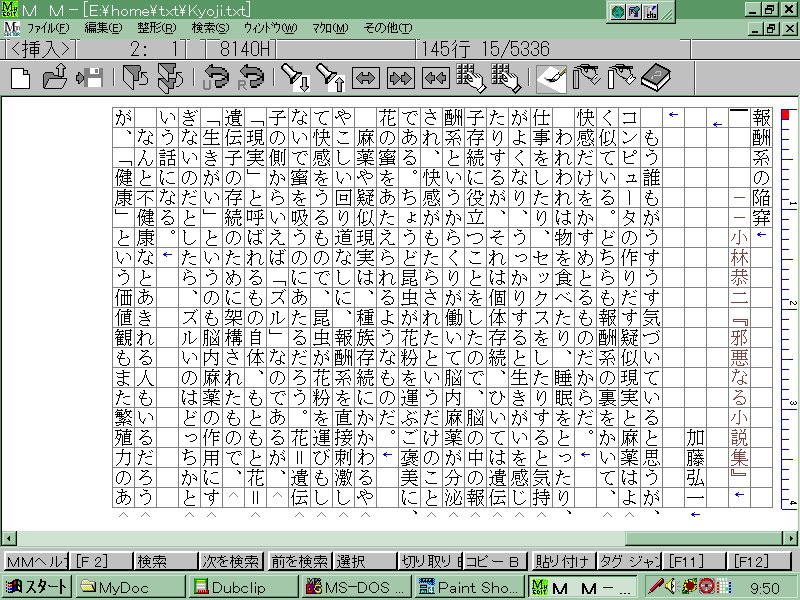
Task: Click the stacked folded-pages arrow icon
Action: (x=170, y=78)
